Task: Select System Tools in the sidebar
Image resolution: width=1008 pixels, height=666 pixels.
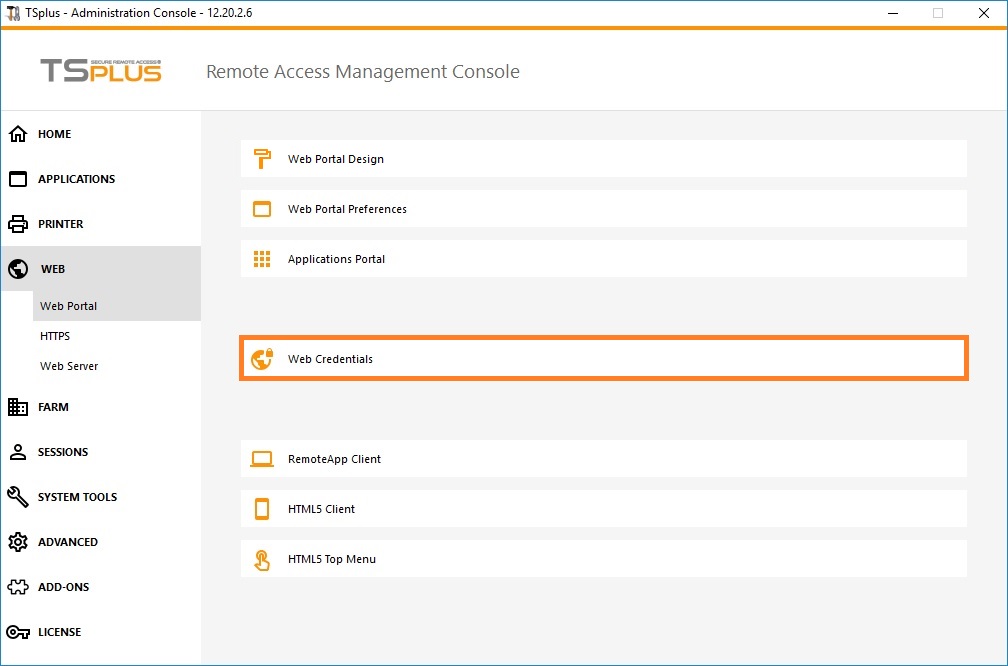Action: (77, 497)
